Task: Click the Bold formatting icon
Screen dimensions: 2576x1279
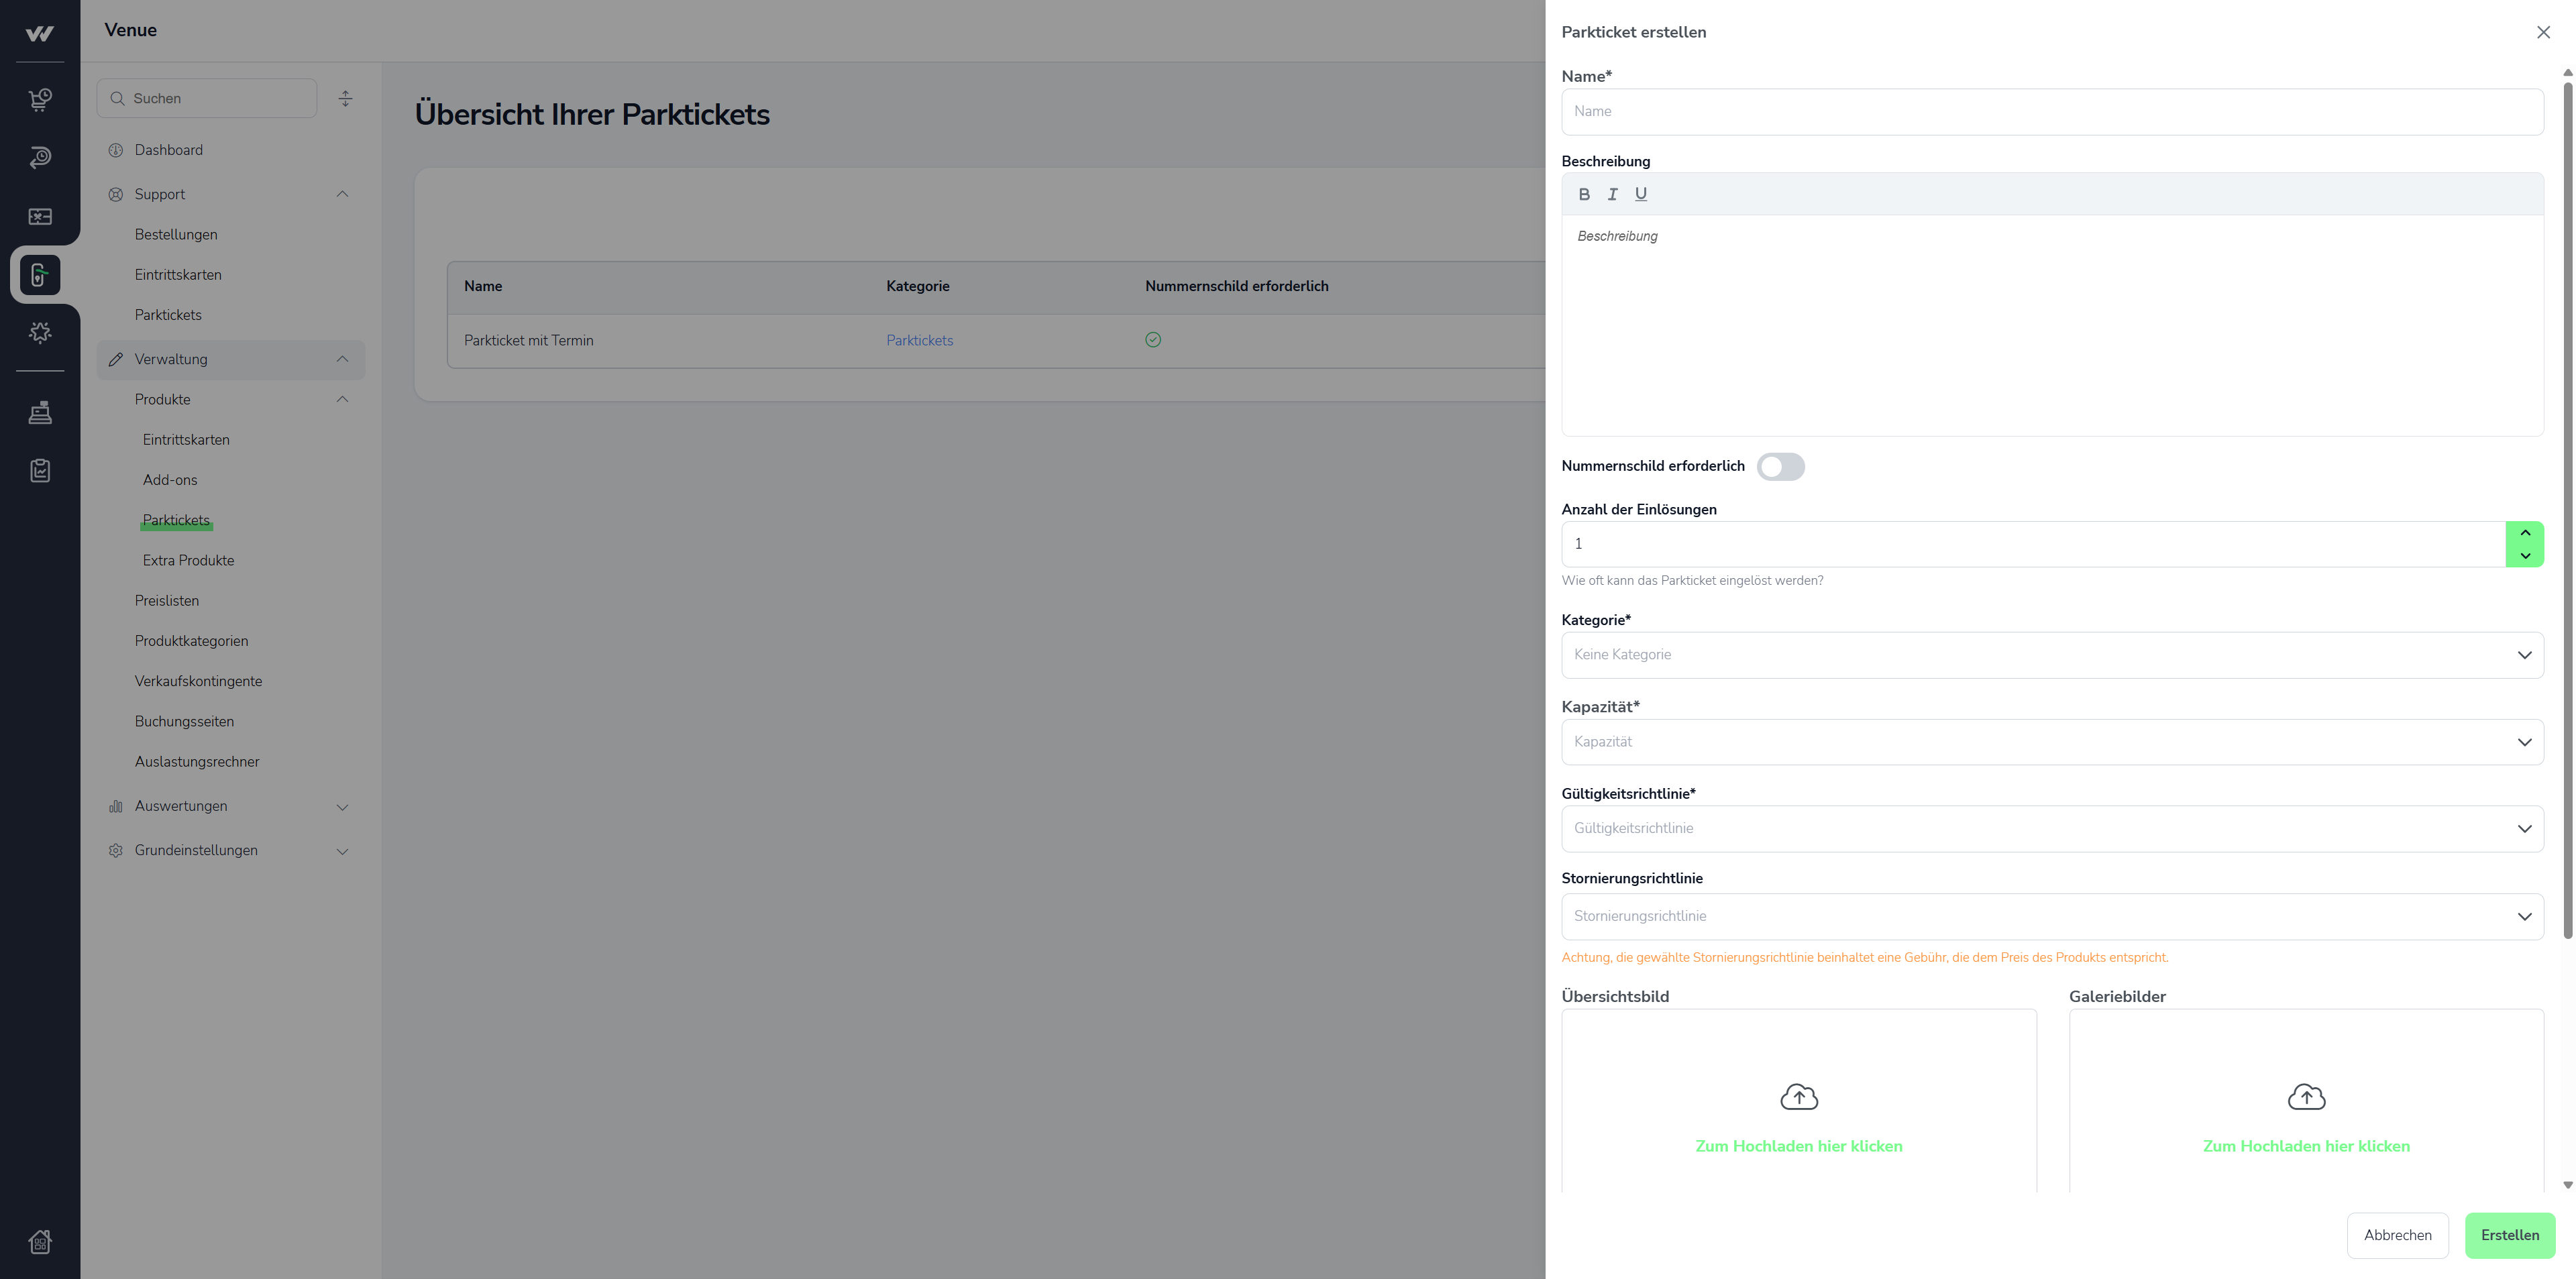Action: [1584, 194]
